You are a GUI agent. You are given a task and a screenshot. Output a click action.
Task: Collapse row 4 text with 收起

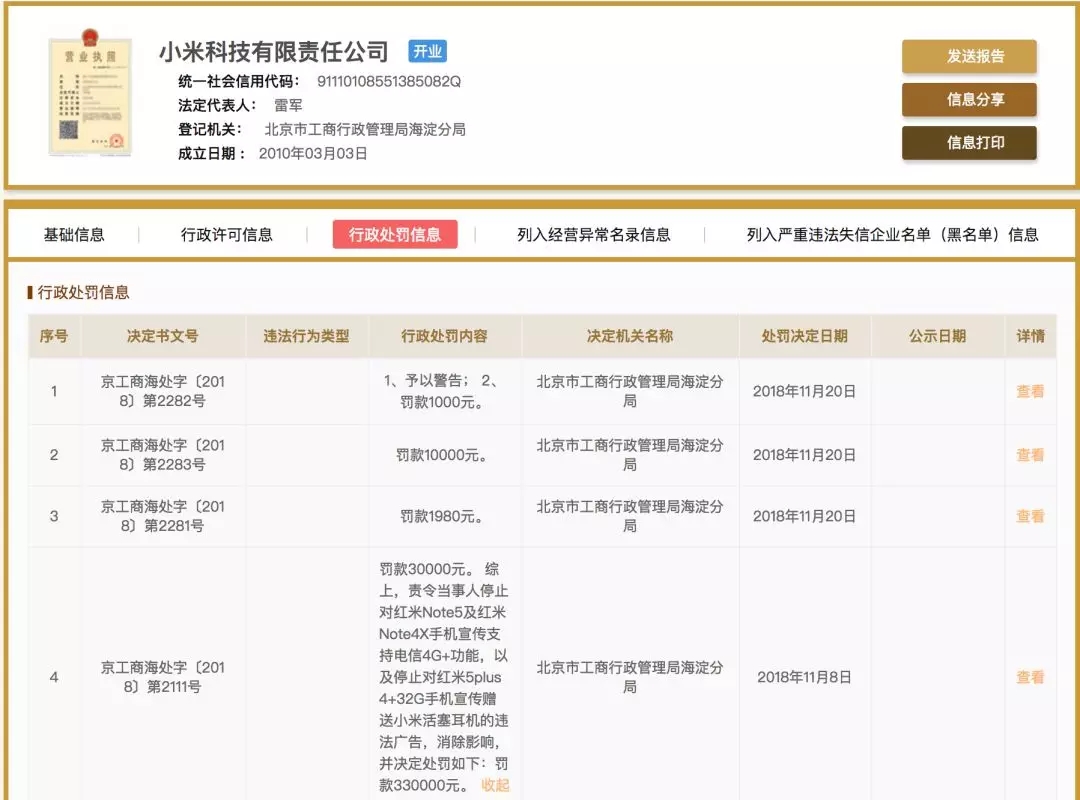click(x=495, y=785)
